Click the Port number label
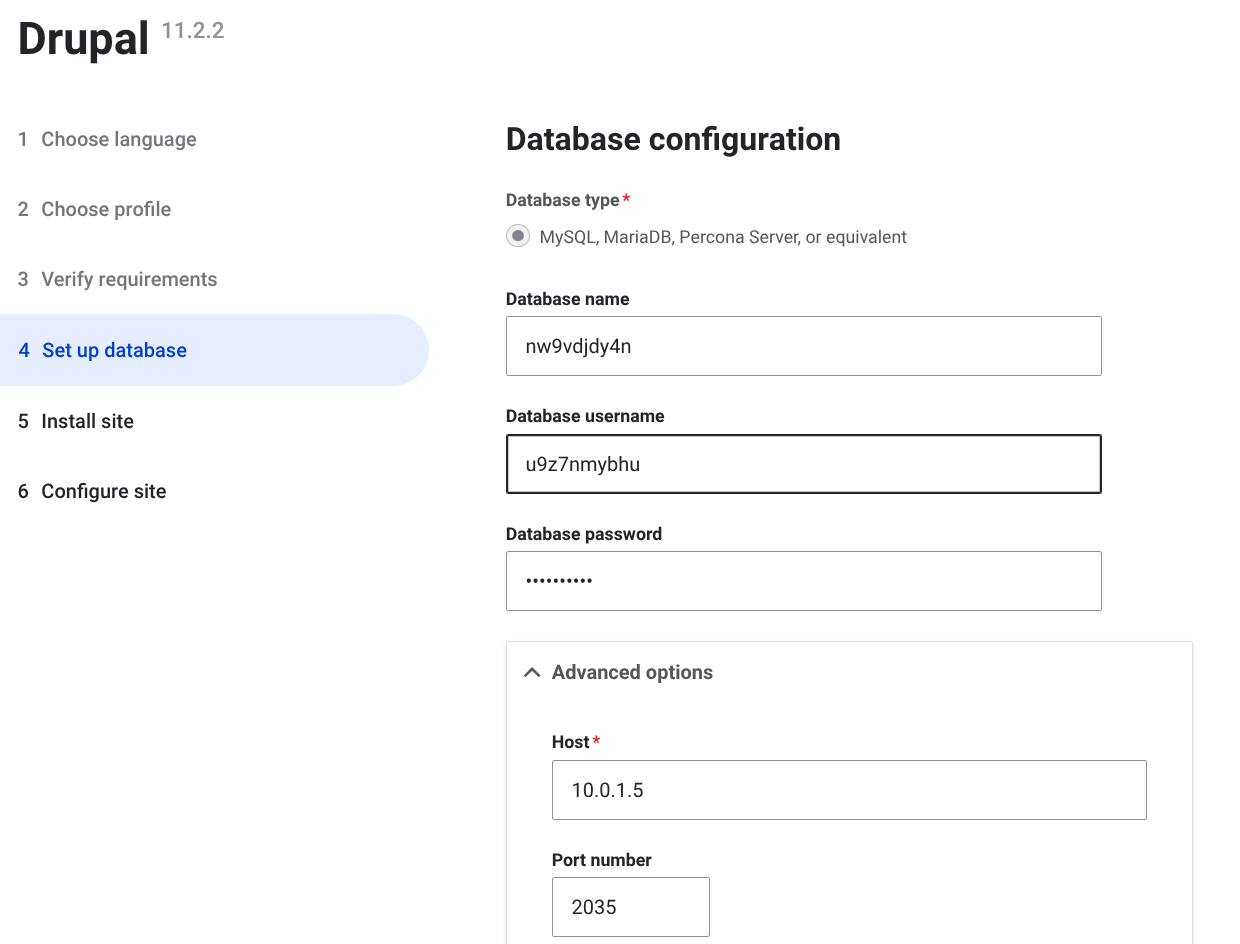This screenshot has width=1240, height=944. (601, 860)
